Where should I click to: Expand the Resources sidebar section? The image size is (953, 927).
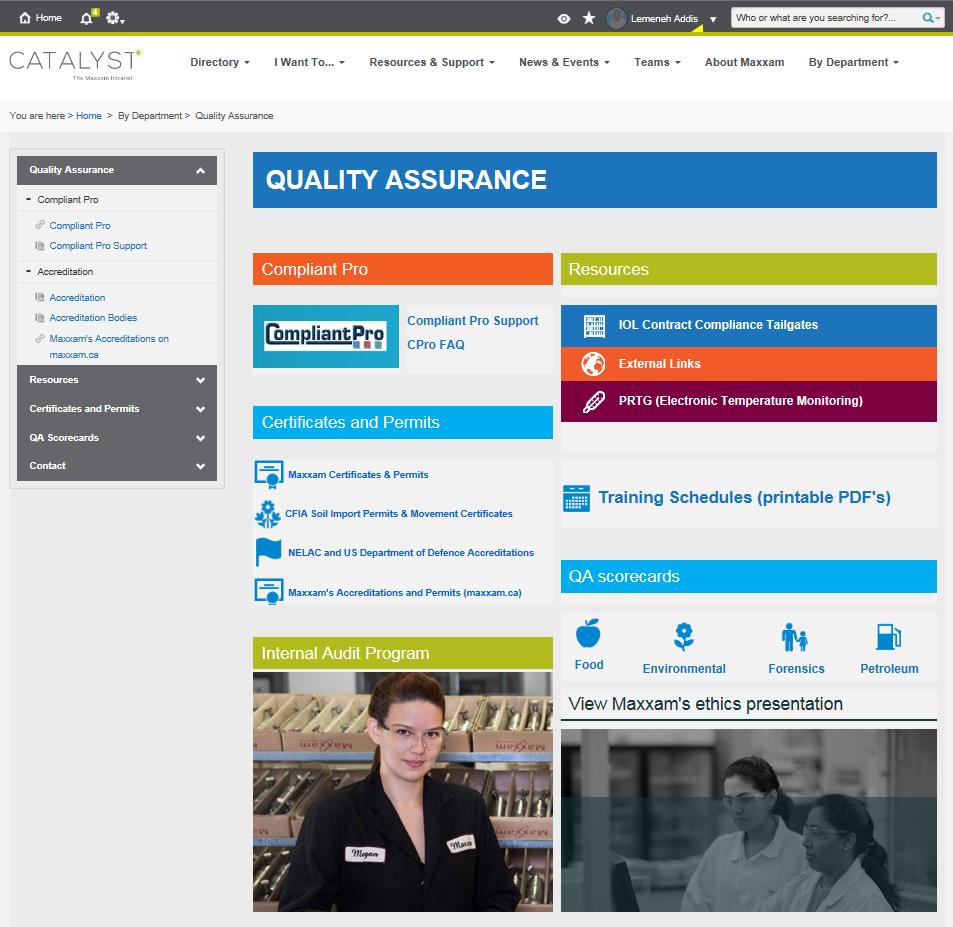click(x=117, y=380)
